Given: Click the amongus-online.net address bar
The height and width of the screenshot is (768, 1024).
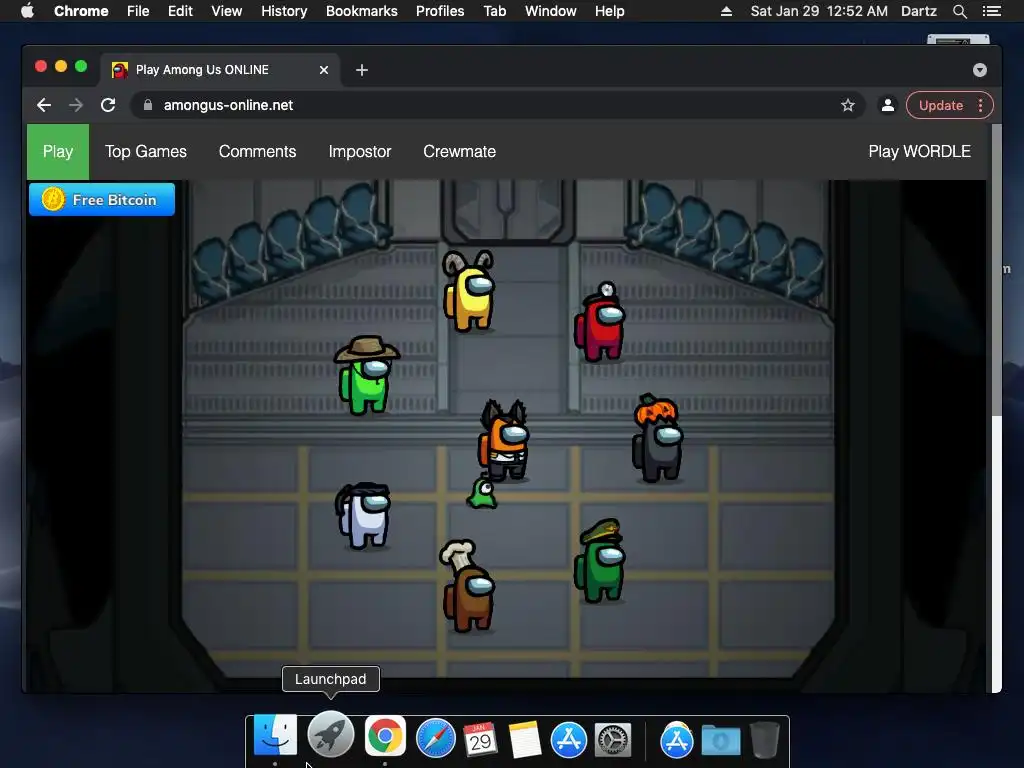Looking at the screenshot, I should 496,105.
